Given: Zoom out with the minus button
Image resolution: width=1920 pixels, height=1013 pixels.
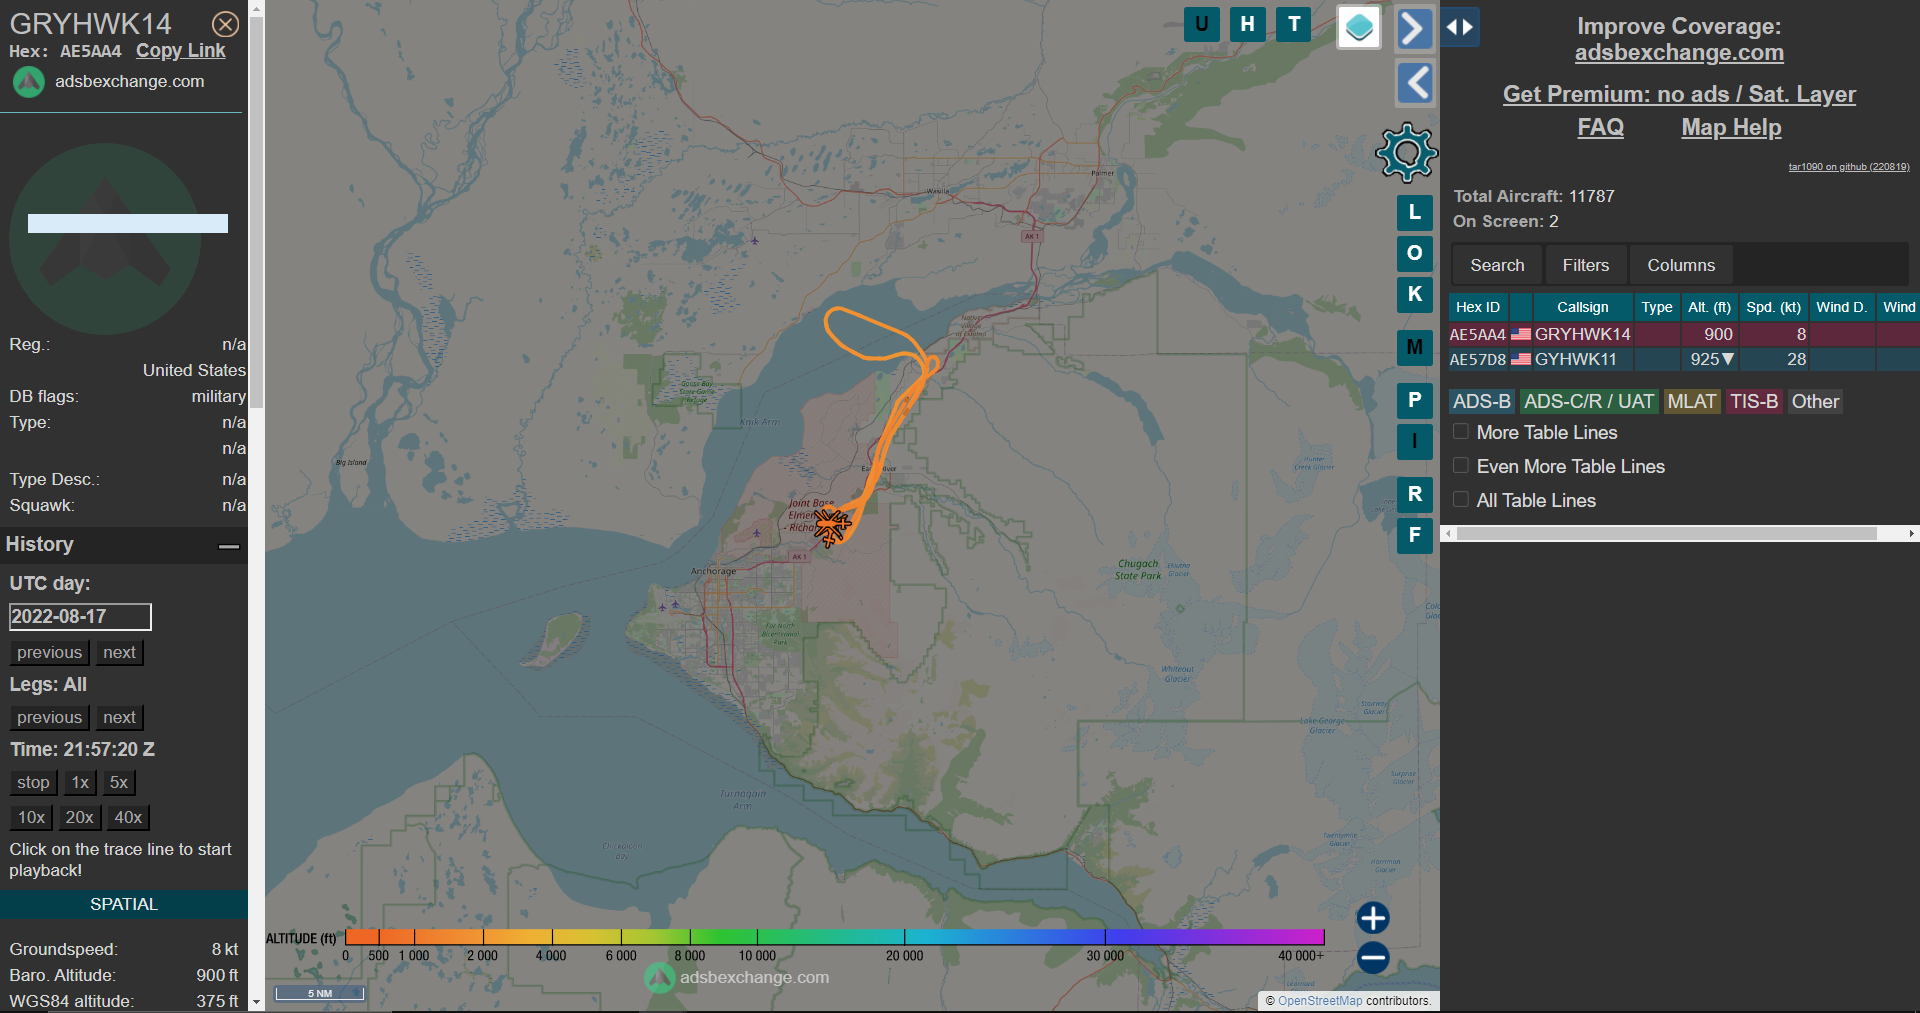Looking at the screenshot, I should click(1373, 957).
